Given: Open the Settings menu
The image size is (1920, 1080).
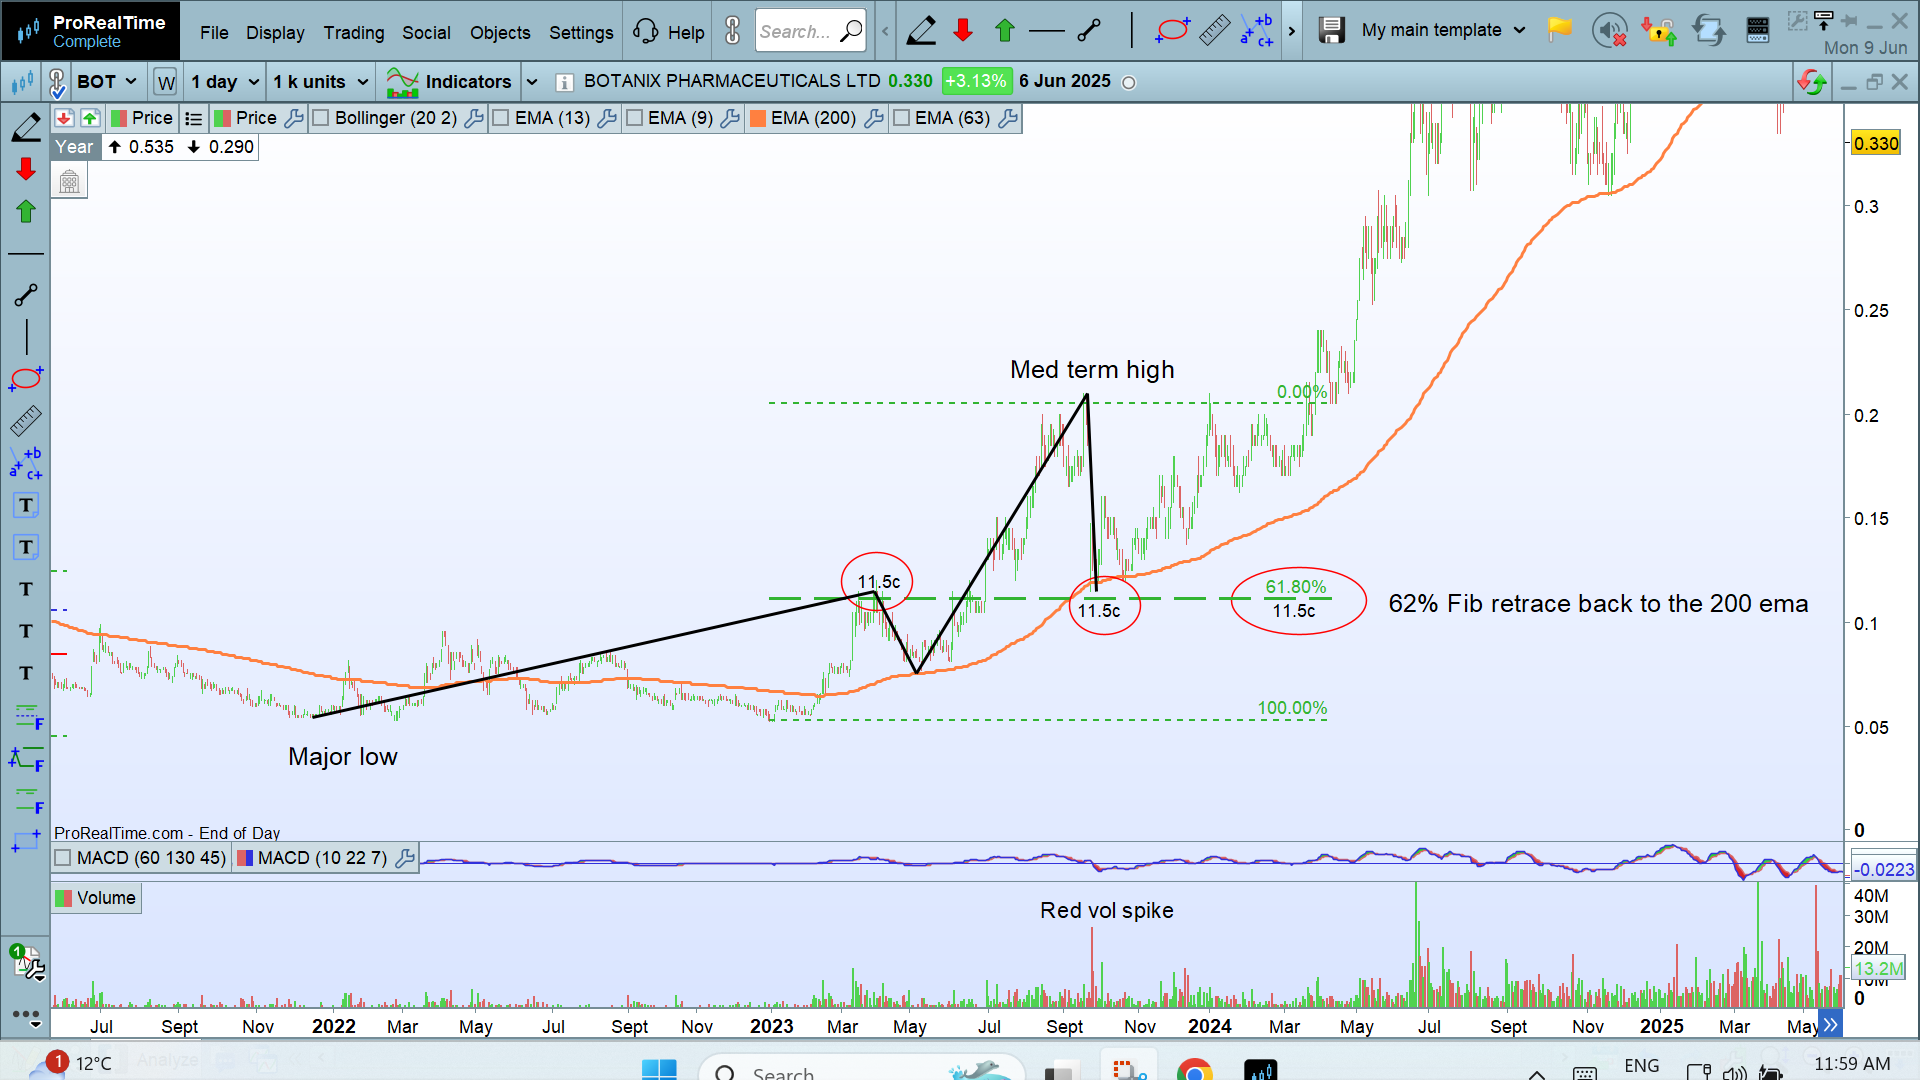Looking at the screenshot, I should [x=581, y=32].
